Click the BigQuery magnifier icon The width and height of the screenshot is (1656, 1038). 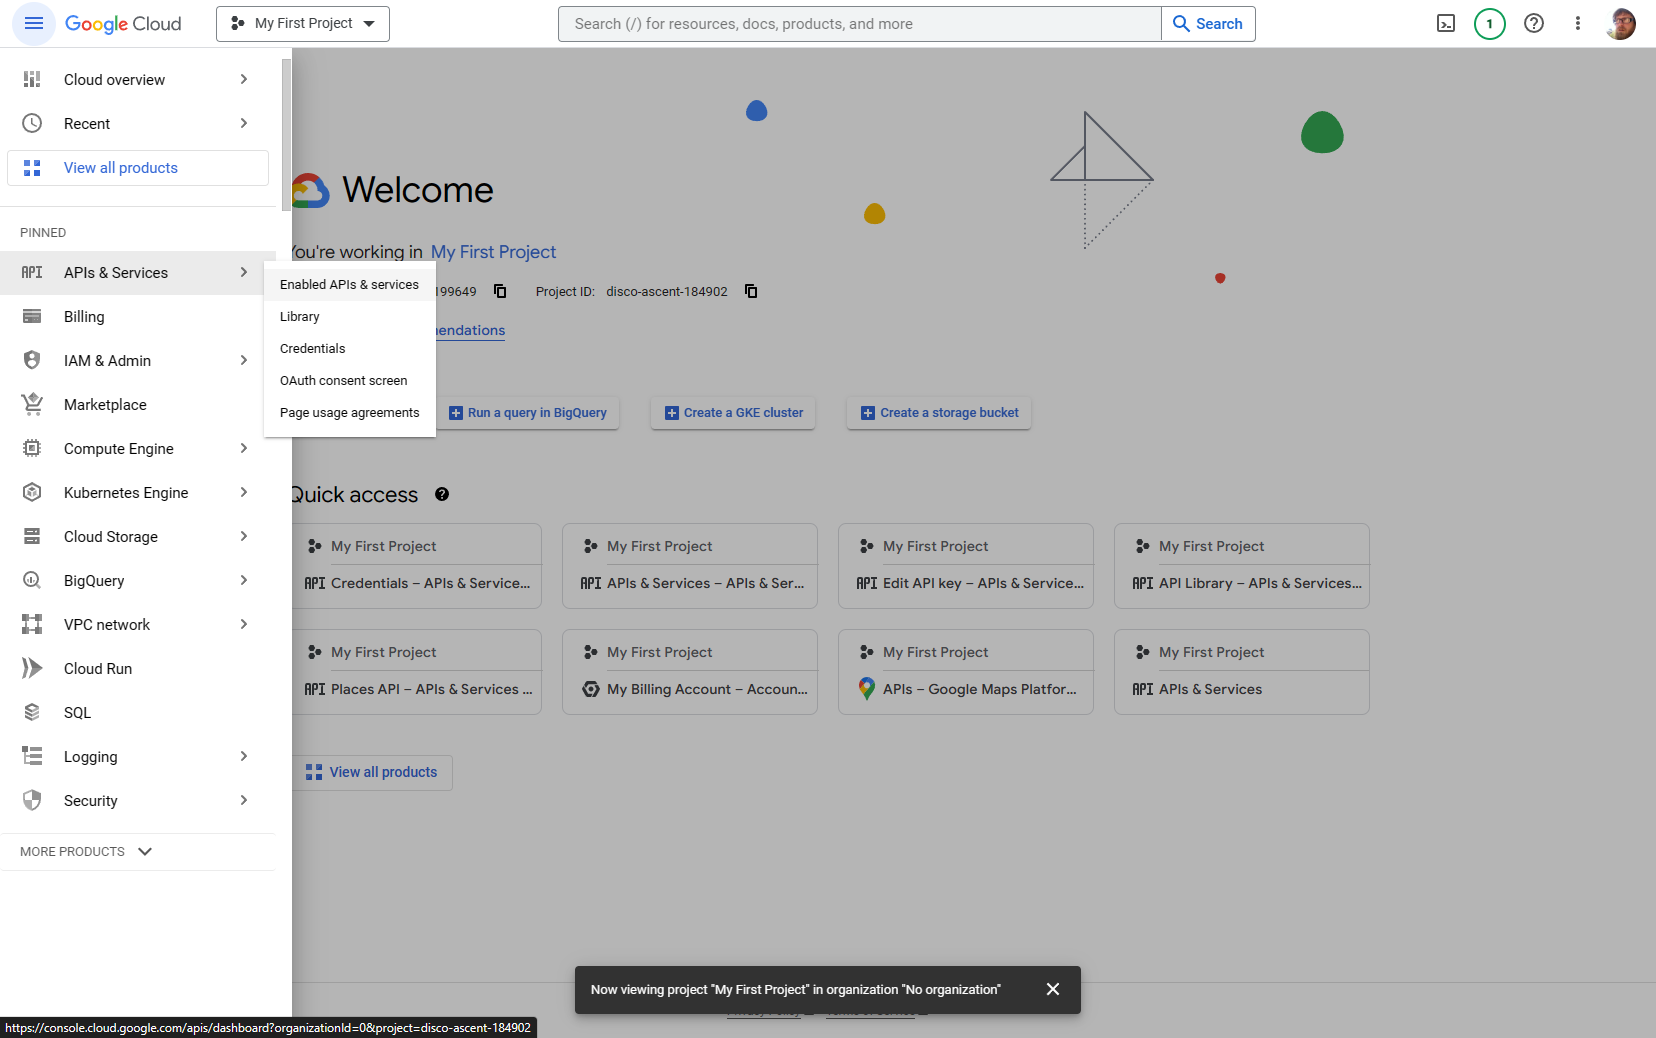coord(32,580)
